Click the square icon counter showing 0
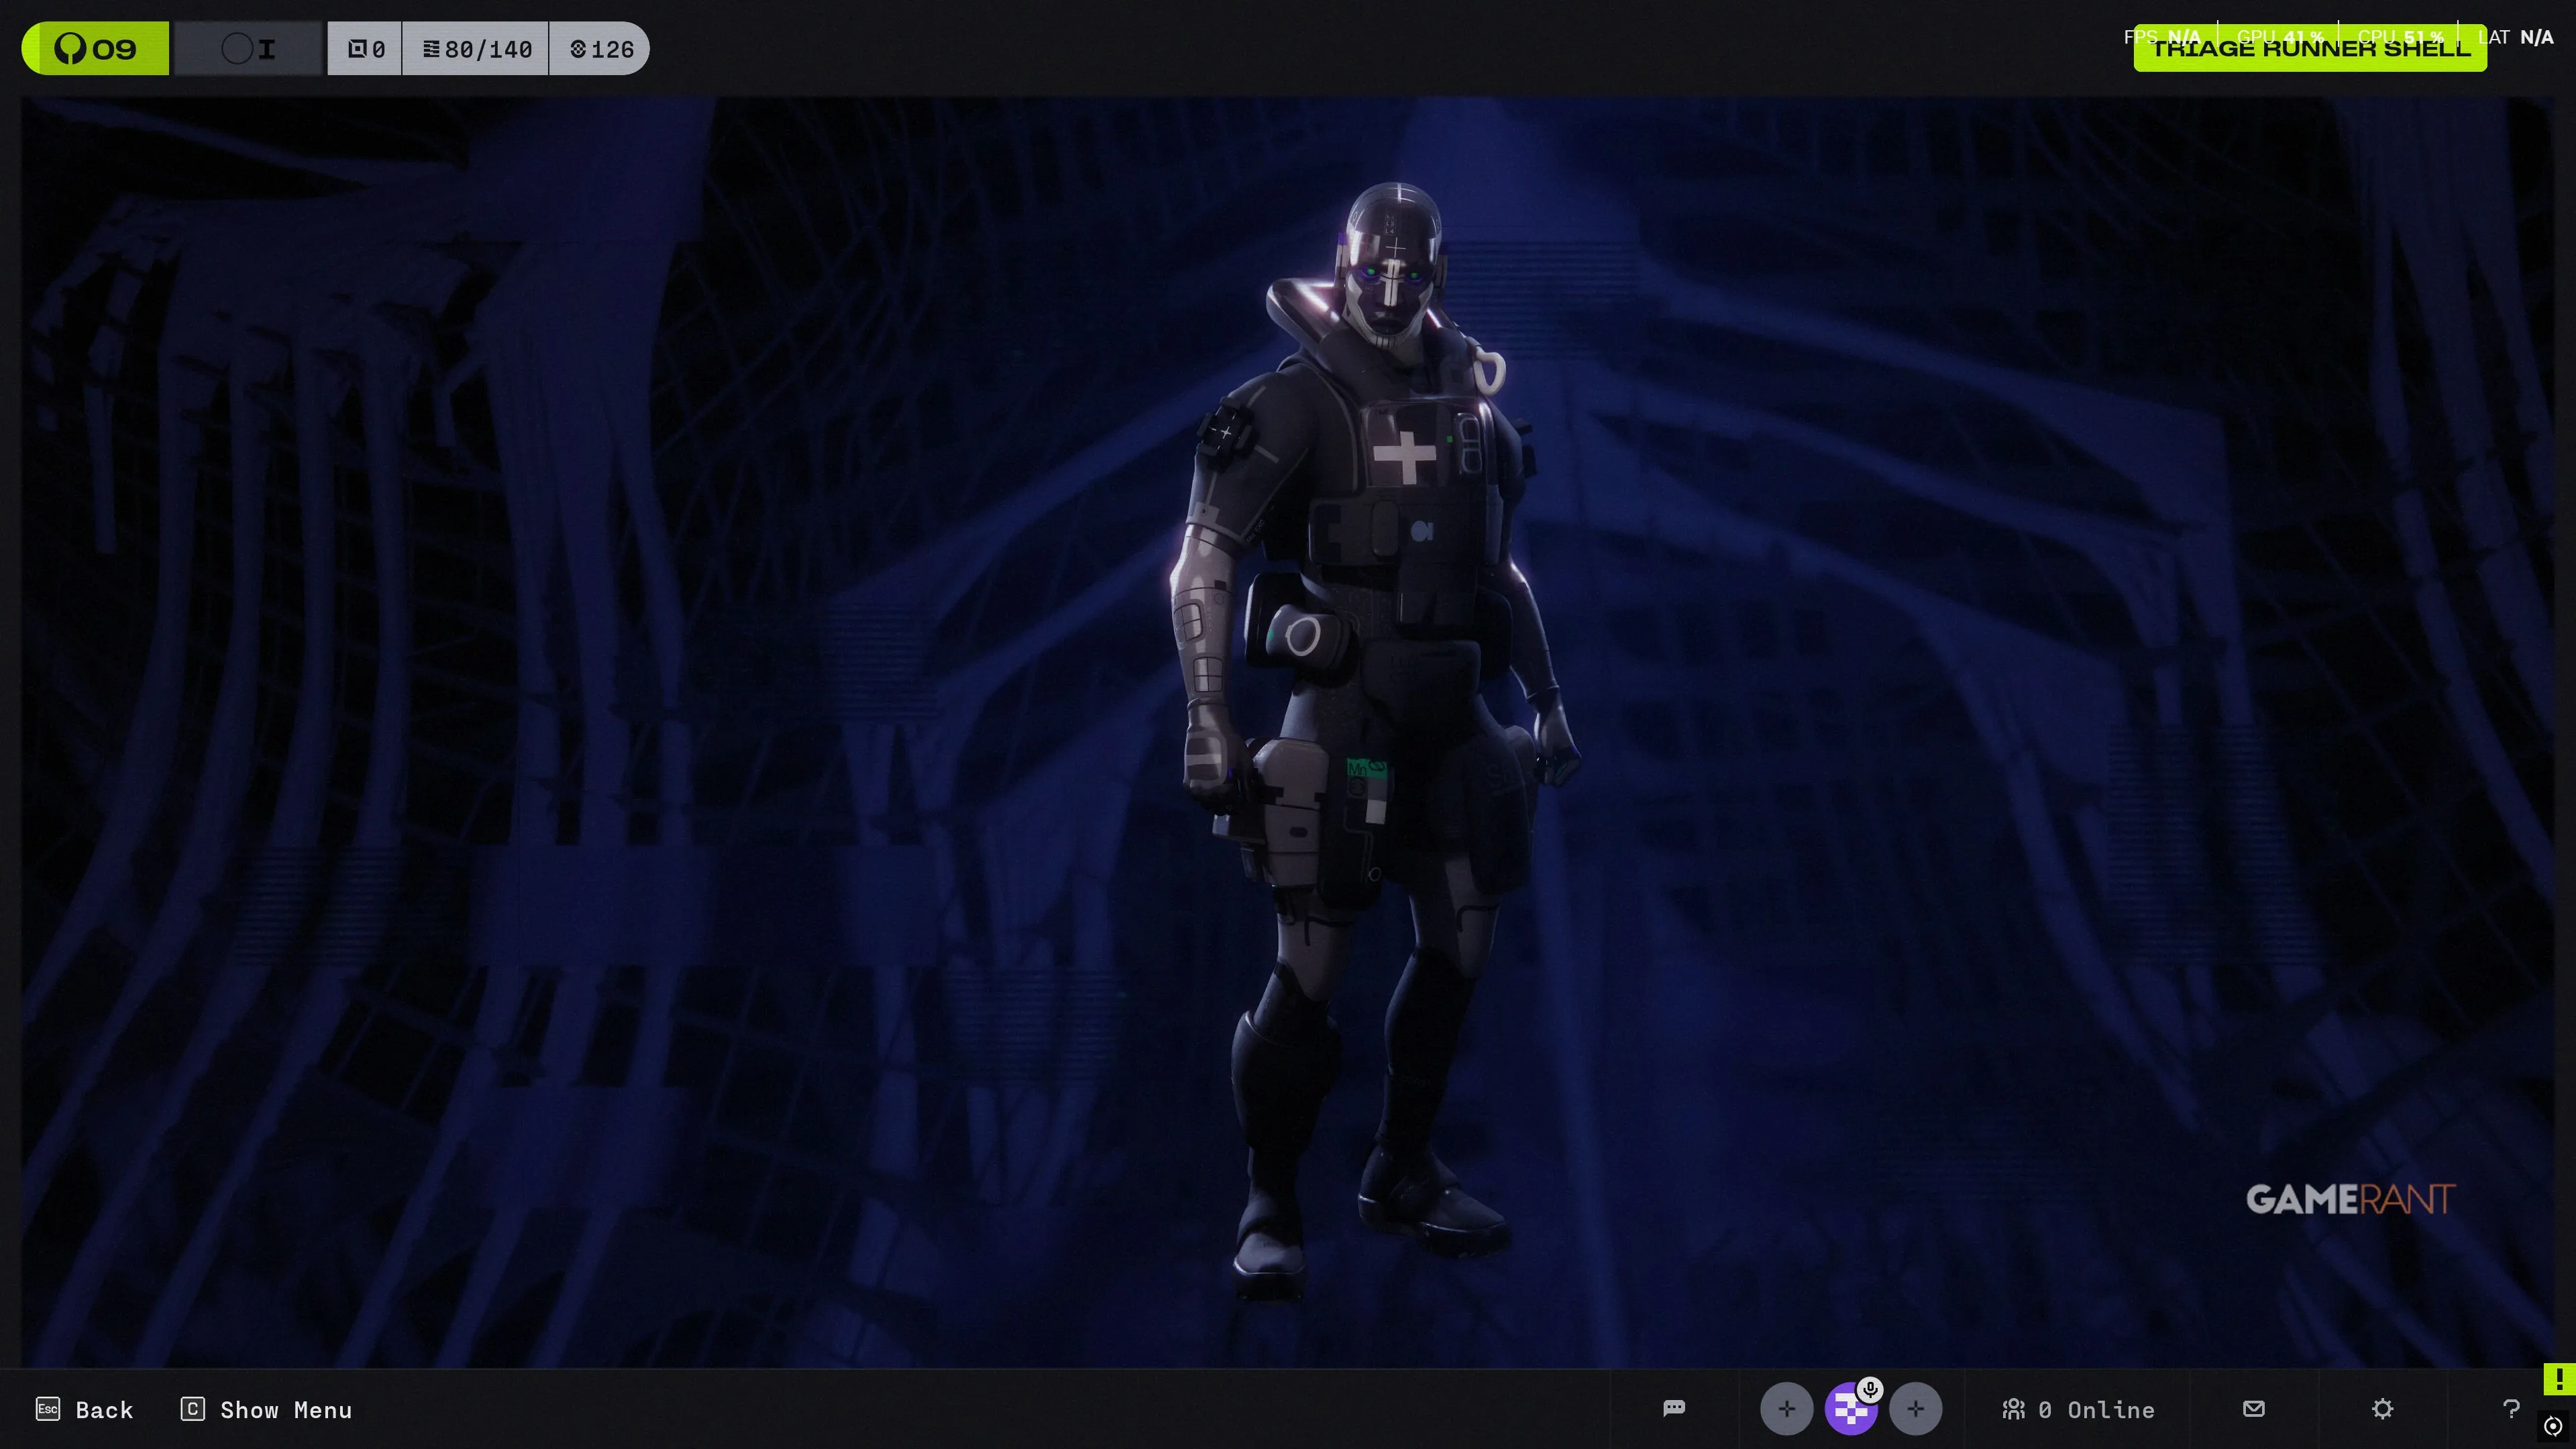Screen dimensions: 2576x1449 pyautogui.click(x=365, y=48)
